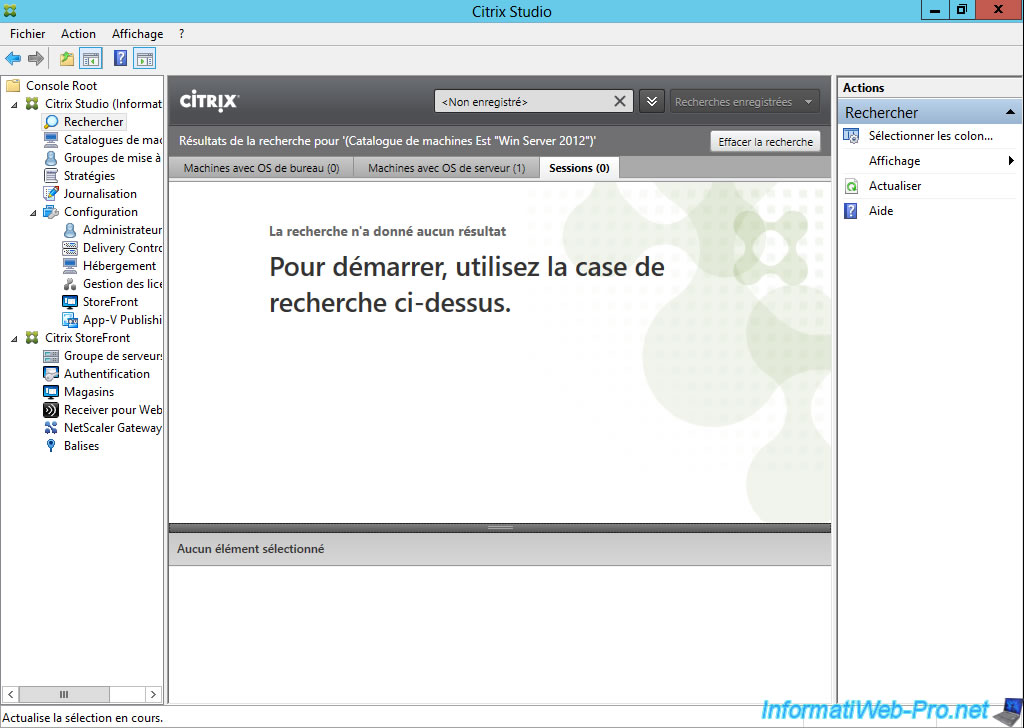The height and width of the screenshot is (728, 1024).
Task: Click the Delivery Controllers icon
Action: [70, 248]
